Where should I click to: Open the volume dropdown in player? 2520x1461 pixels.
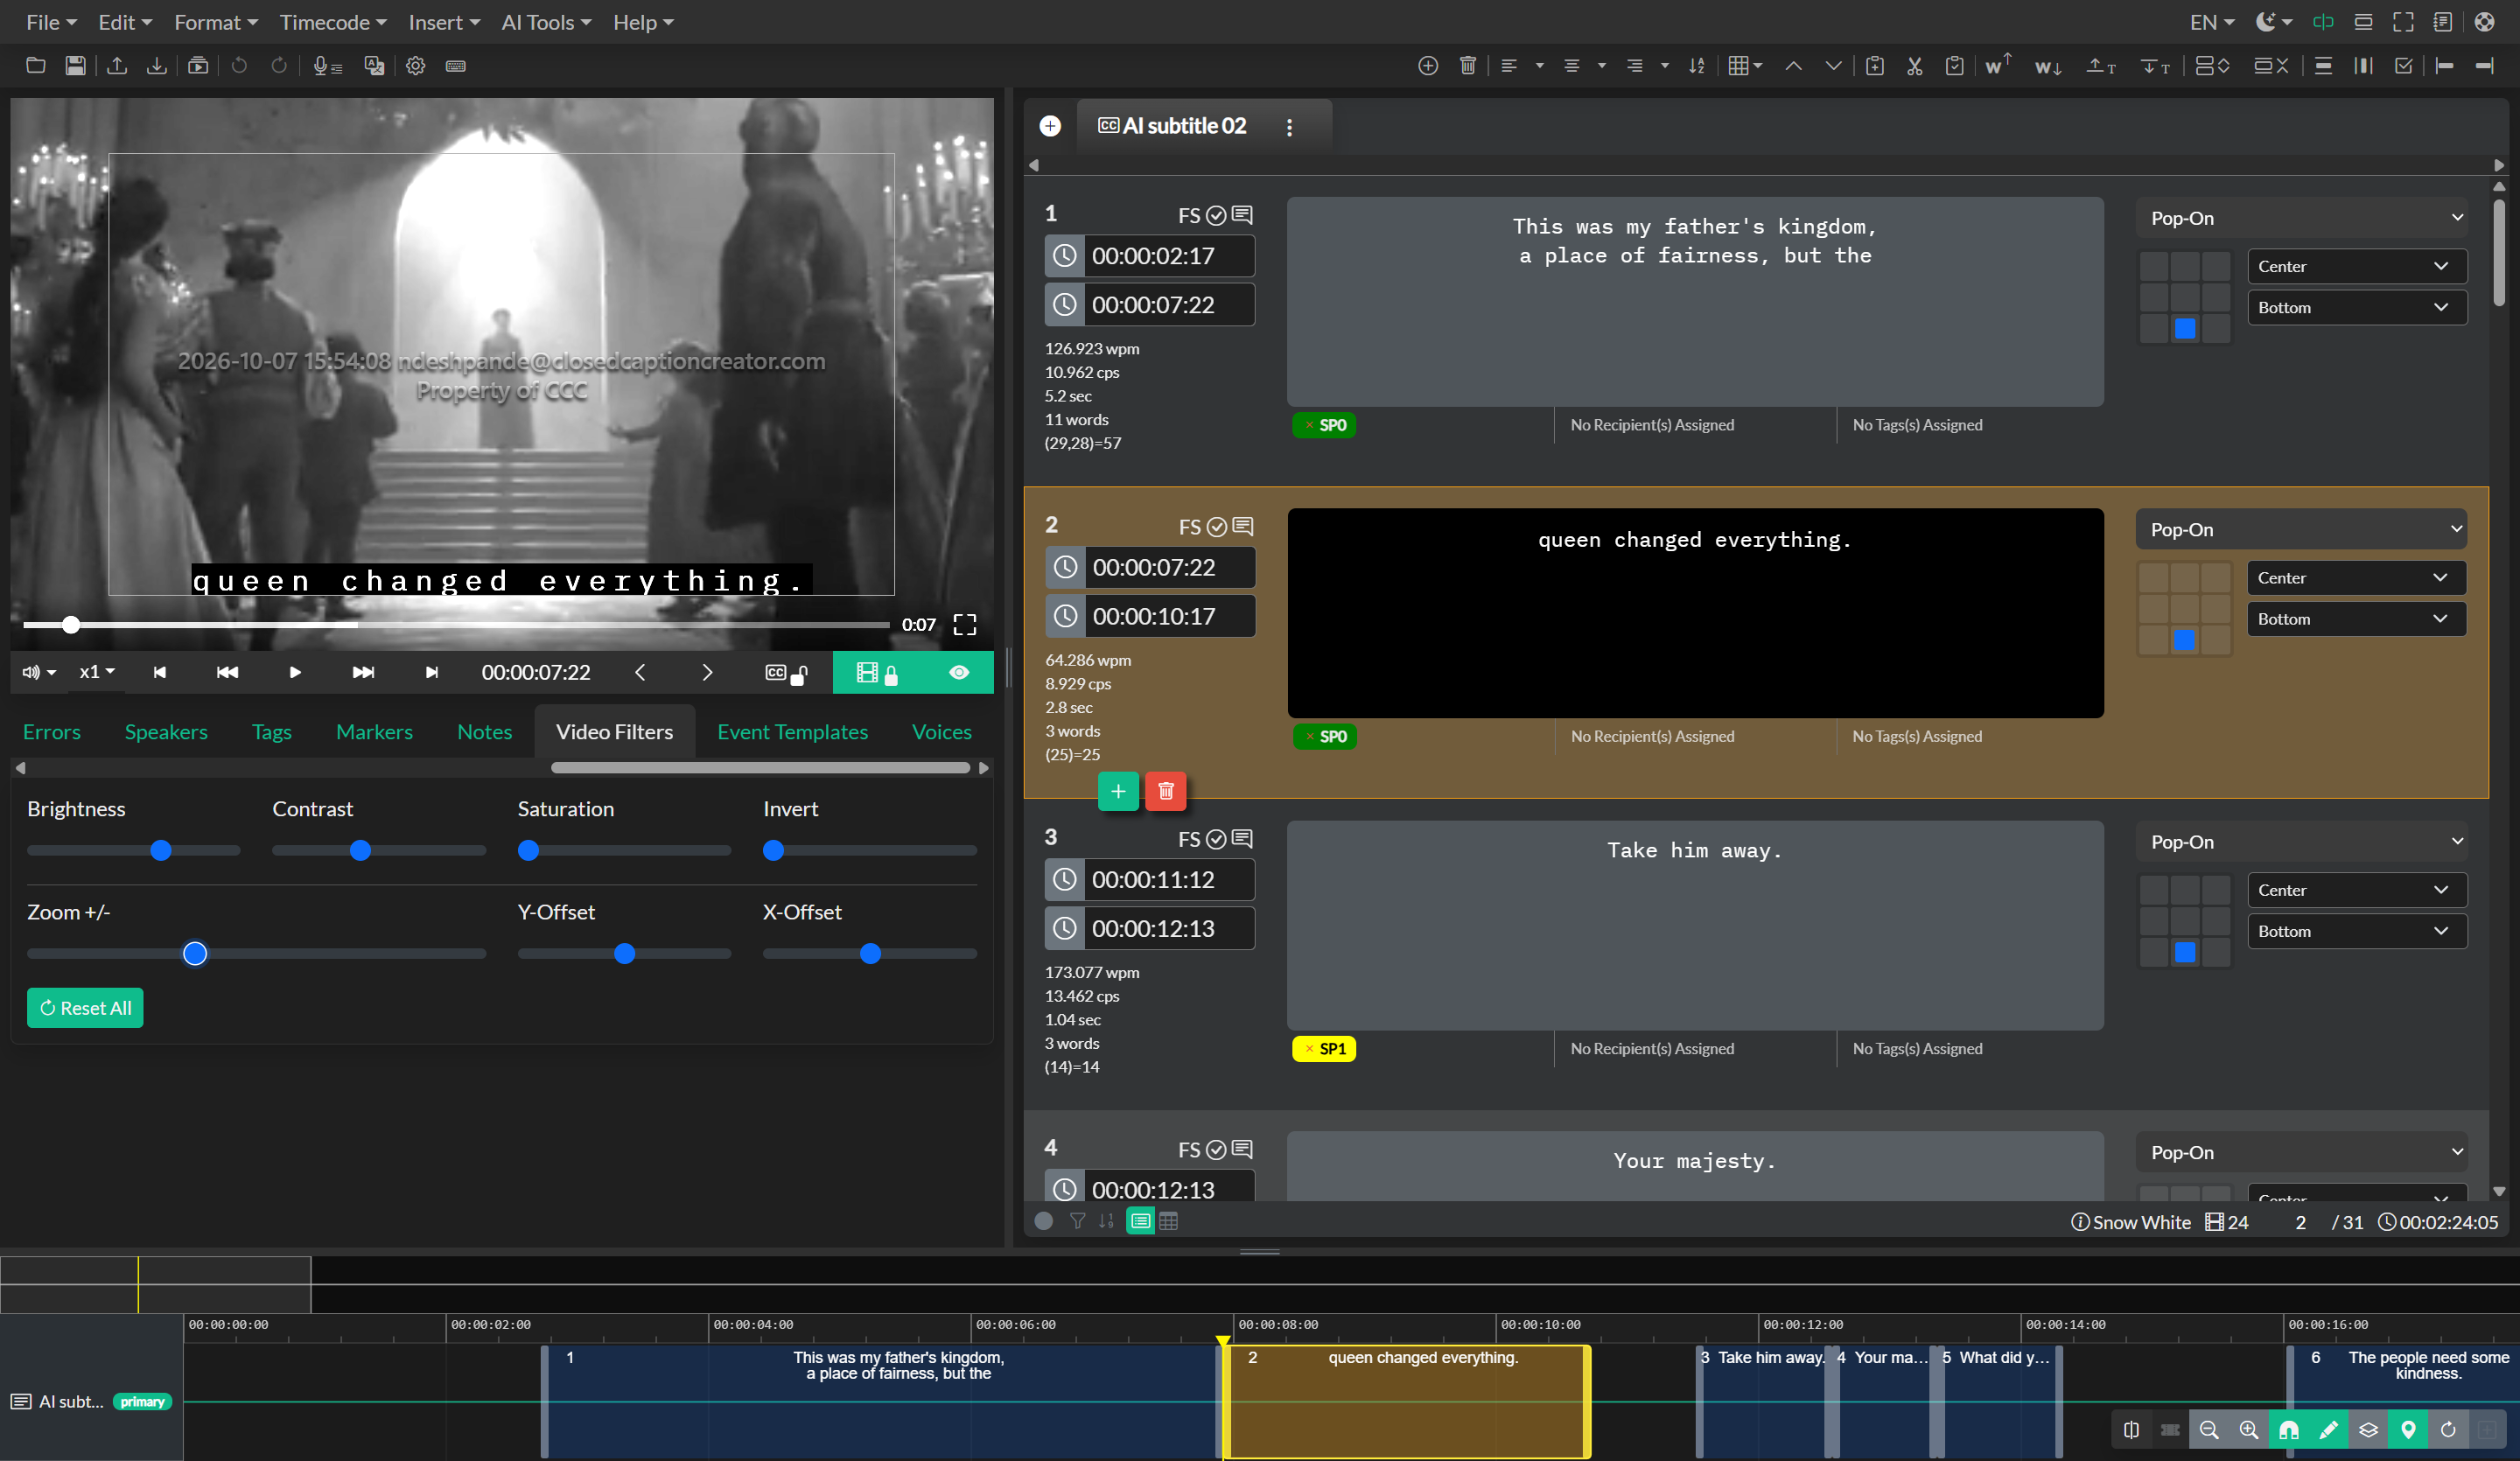(40, 673)
